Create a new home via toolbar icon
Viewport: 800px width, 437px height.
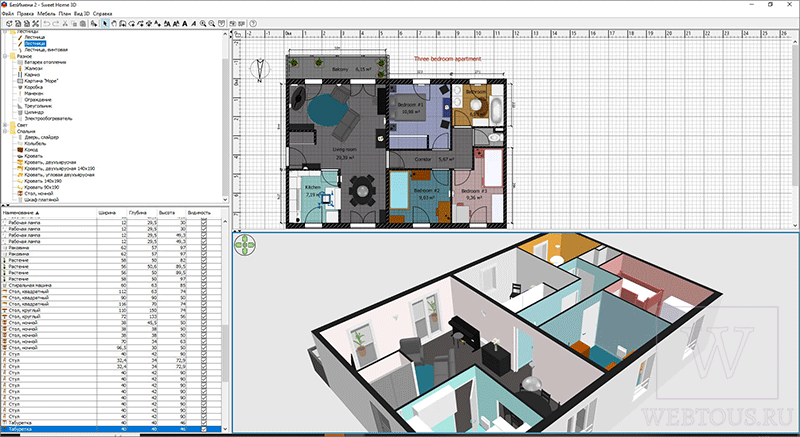click(9, 23)
